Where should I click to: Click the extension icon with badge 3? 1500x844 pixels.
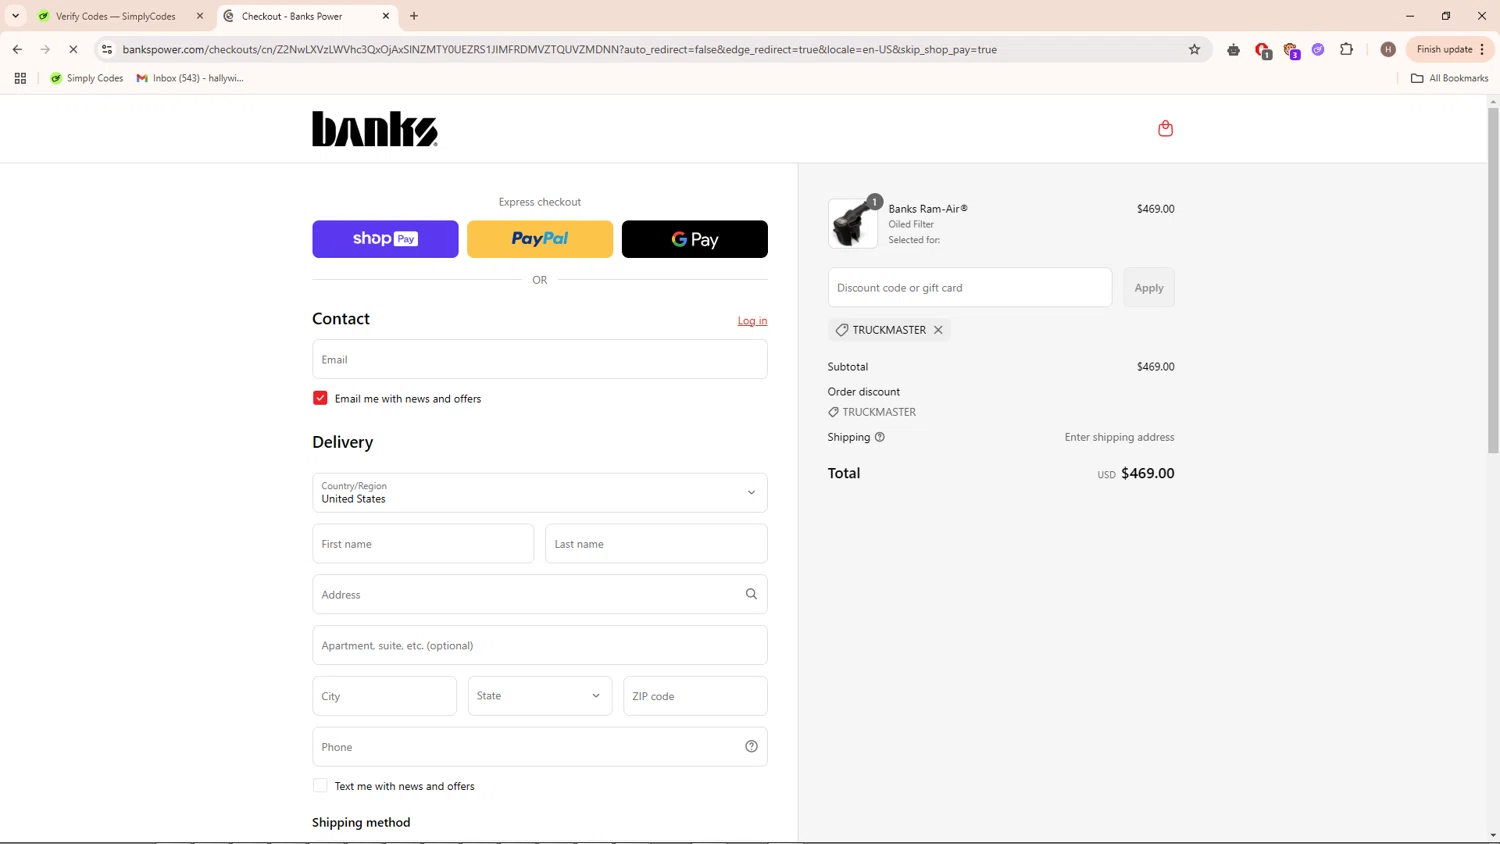[x=1291, y=49]
